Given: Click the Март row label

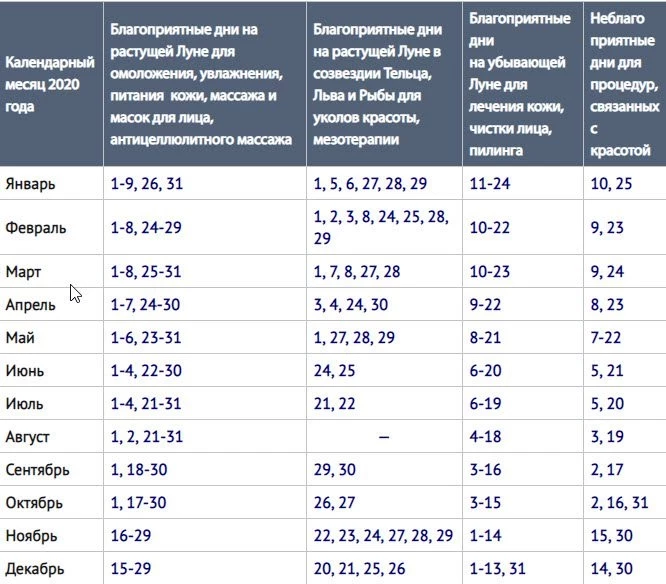Looking at the screenshot, I should click(26, 271).
